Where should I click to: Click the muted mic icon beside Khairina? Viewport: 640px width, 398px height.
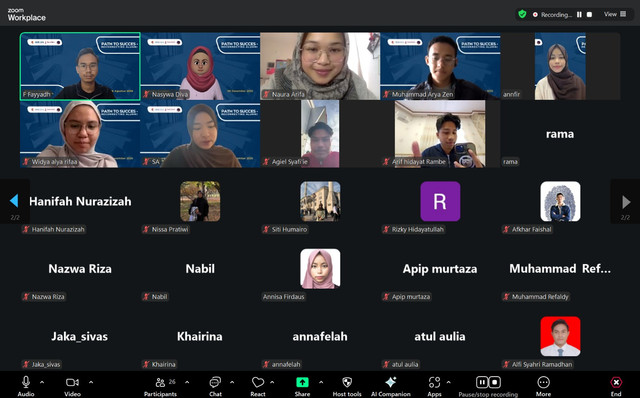pos(146,365)
